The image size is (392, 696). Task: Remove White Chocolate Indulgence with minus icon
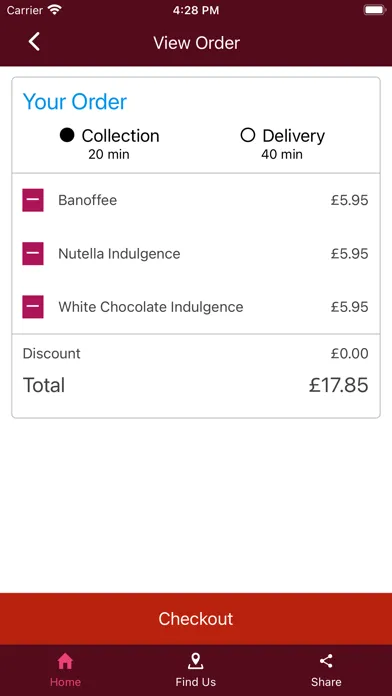click(33, 307)
